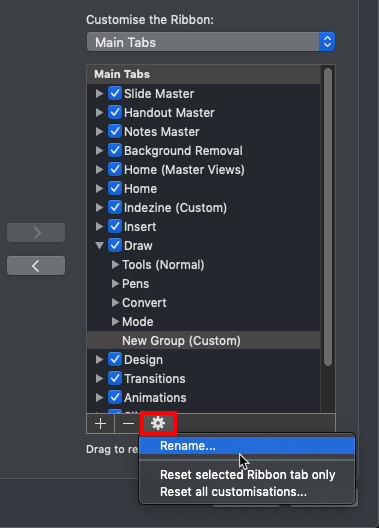Screen dimensions: 379x528
Task: Choose Reset selected Ribbon tab only
Action: coord(247,475)
